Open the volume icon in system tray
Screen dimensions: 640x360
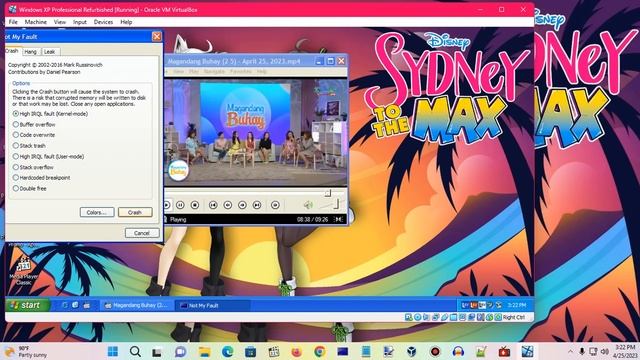[605, 351]
